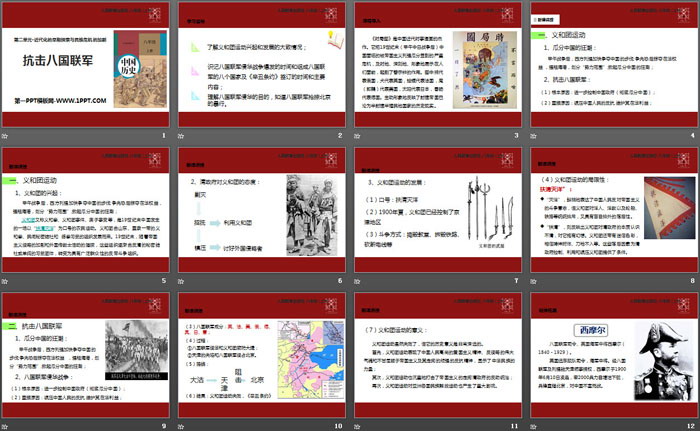700x431 pixels.
Task: Click animation star icon under slide 10
Action: point(181,427)
